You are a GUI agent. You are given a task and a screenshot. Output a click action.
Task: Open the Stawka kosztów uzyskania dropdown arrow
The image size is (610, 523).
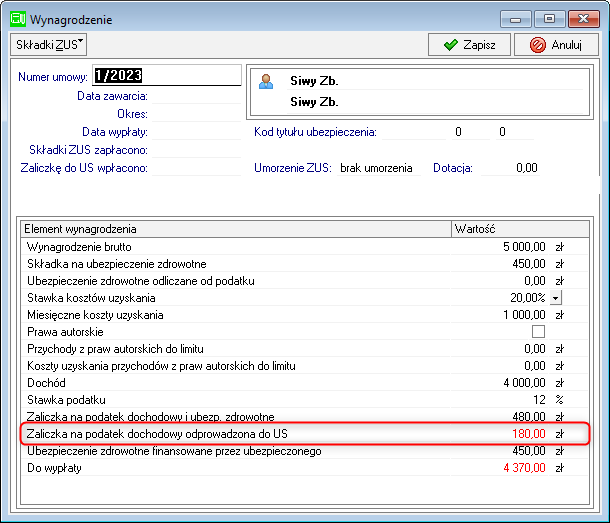coord(556,298)
